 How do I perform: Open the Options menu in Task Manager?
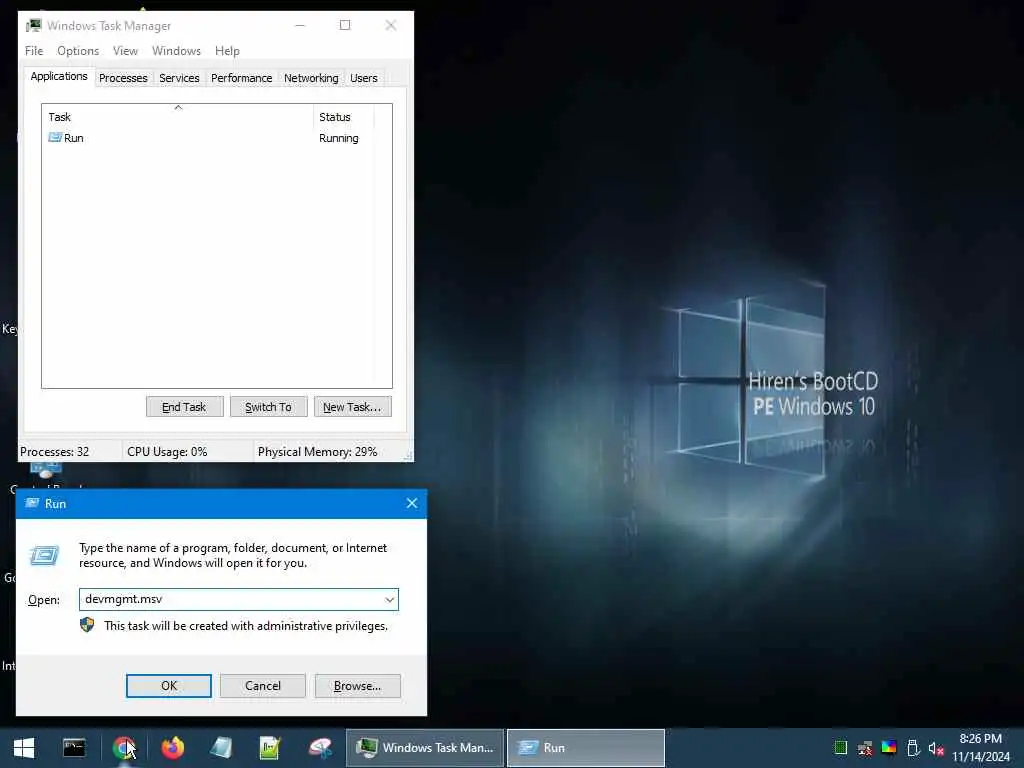coord(78,51)
